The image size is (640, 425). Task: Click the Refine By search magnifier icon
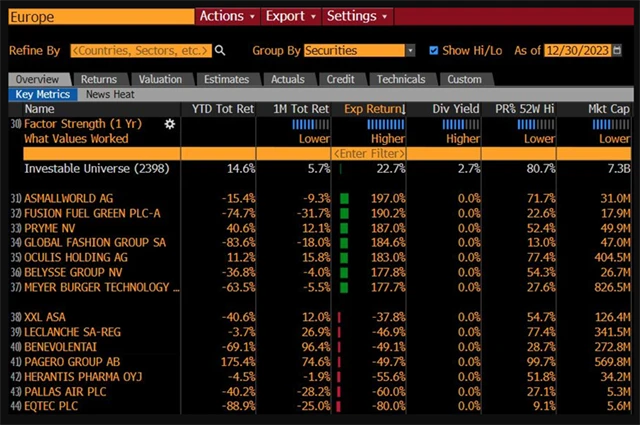point(220,50)
